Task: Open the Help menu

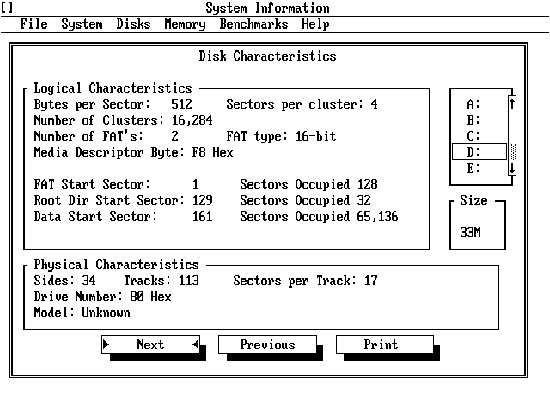Action: (x=315, y=24)
